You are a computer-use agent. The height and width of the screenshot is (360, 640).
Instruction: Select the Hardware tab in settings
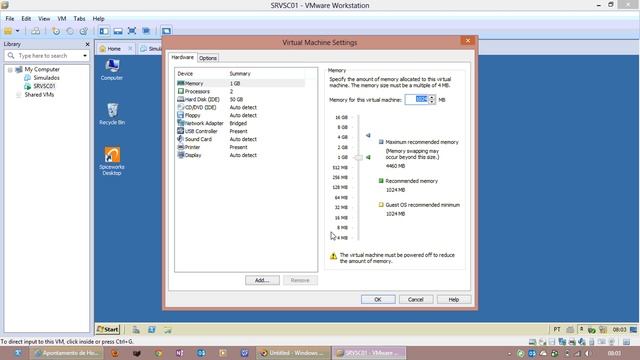[x=182, y=58]
